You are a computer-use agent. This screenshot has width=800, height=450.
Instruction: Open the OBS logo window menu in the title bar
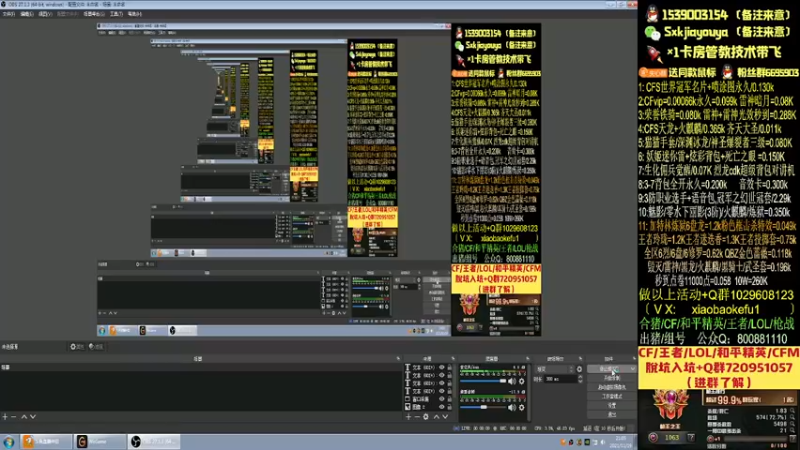click(4, 5)
